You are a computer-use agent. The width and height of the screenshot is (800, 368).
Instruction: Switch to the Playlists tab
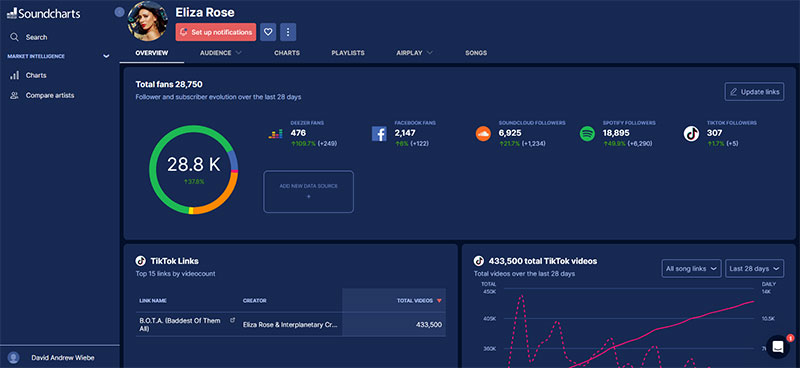point(348,53)
